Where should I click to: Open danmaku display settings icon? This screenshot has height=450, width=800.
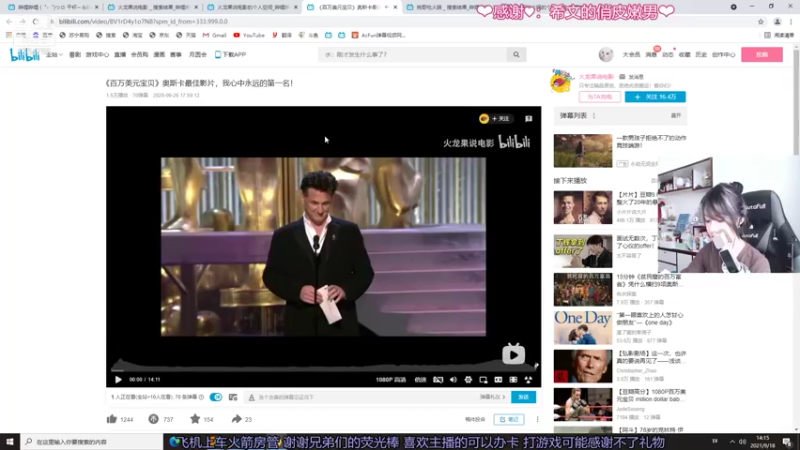pos(233,397)
